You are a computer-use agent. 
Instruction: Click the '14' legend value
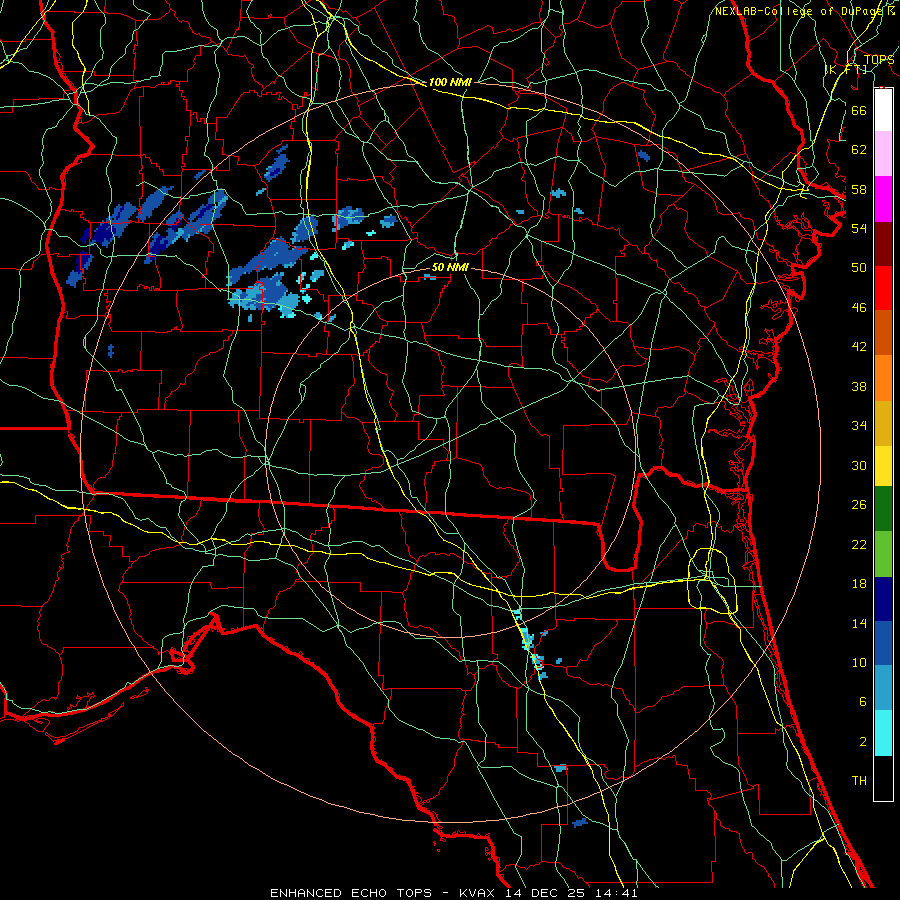859,623
